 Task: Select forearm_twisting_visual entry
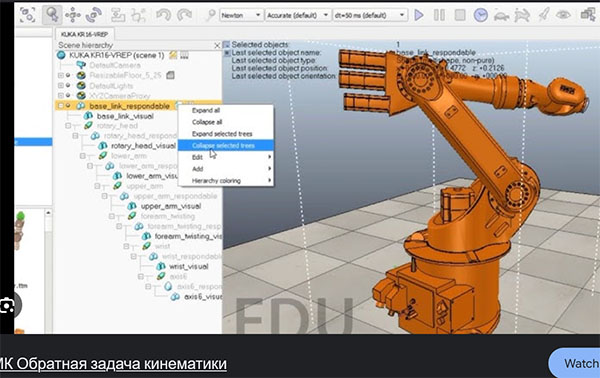coord(188,236)
